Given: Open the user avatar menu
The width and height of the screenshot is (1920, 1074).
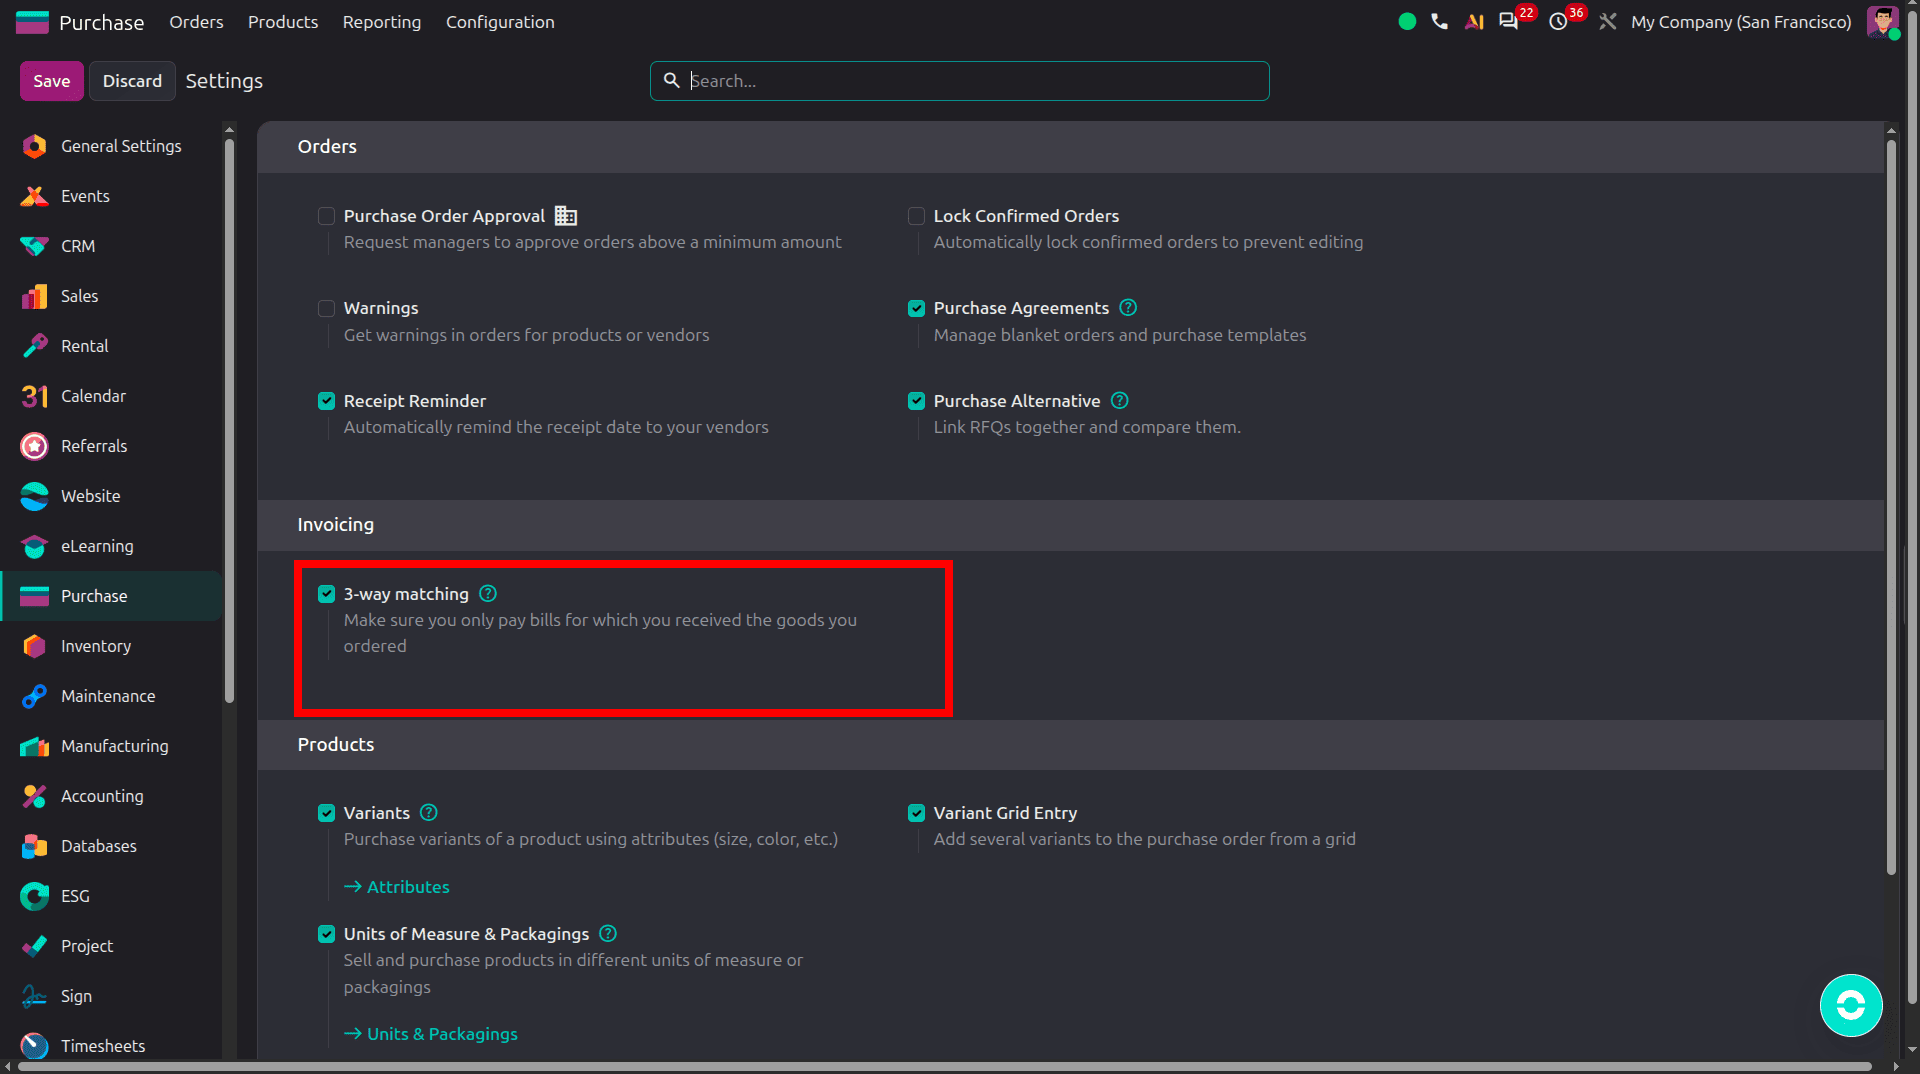Looking at the screenshot, I should click(x=1883, y=21).
